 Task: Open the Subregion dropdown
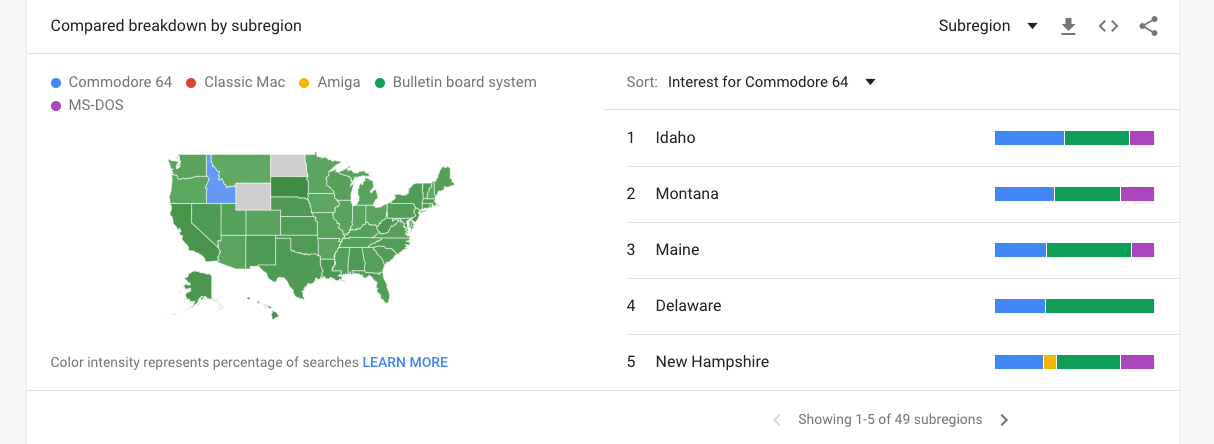(x=988, y=27)
